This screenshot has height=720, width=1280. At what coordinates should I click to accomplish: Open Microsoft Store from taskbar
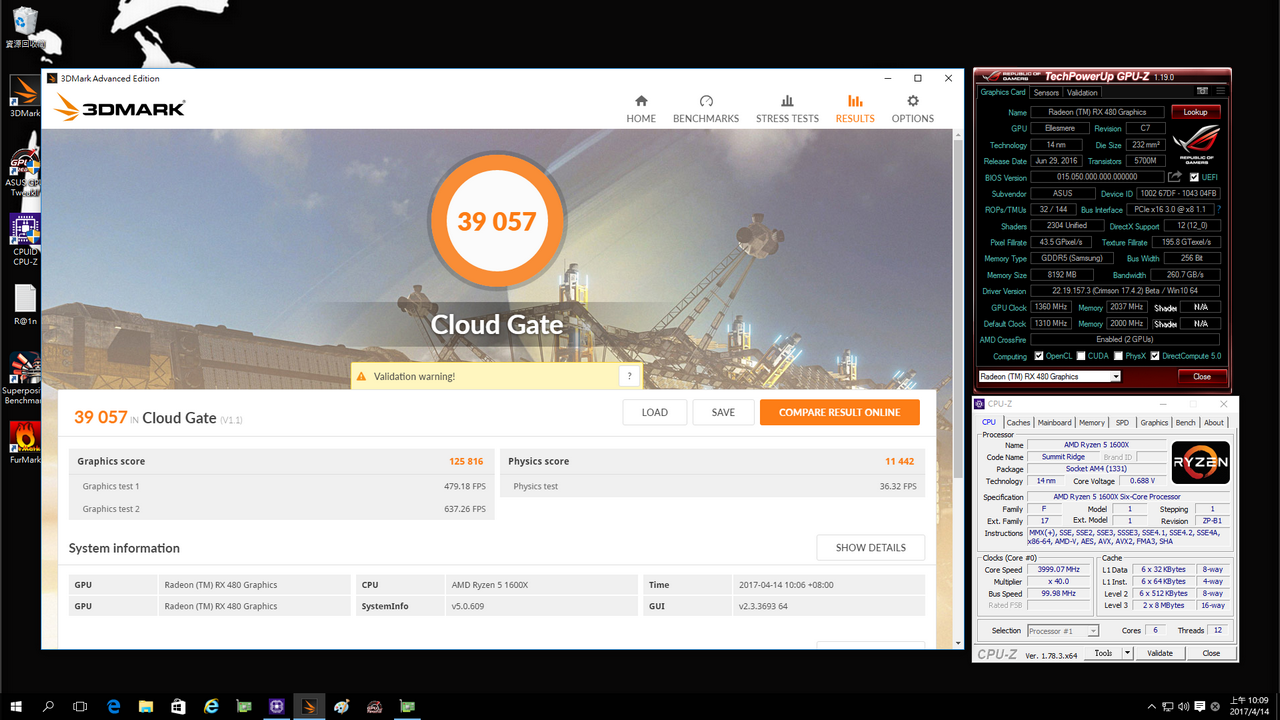point(178,706)
